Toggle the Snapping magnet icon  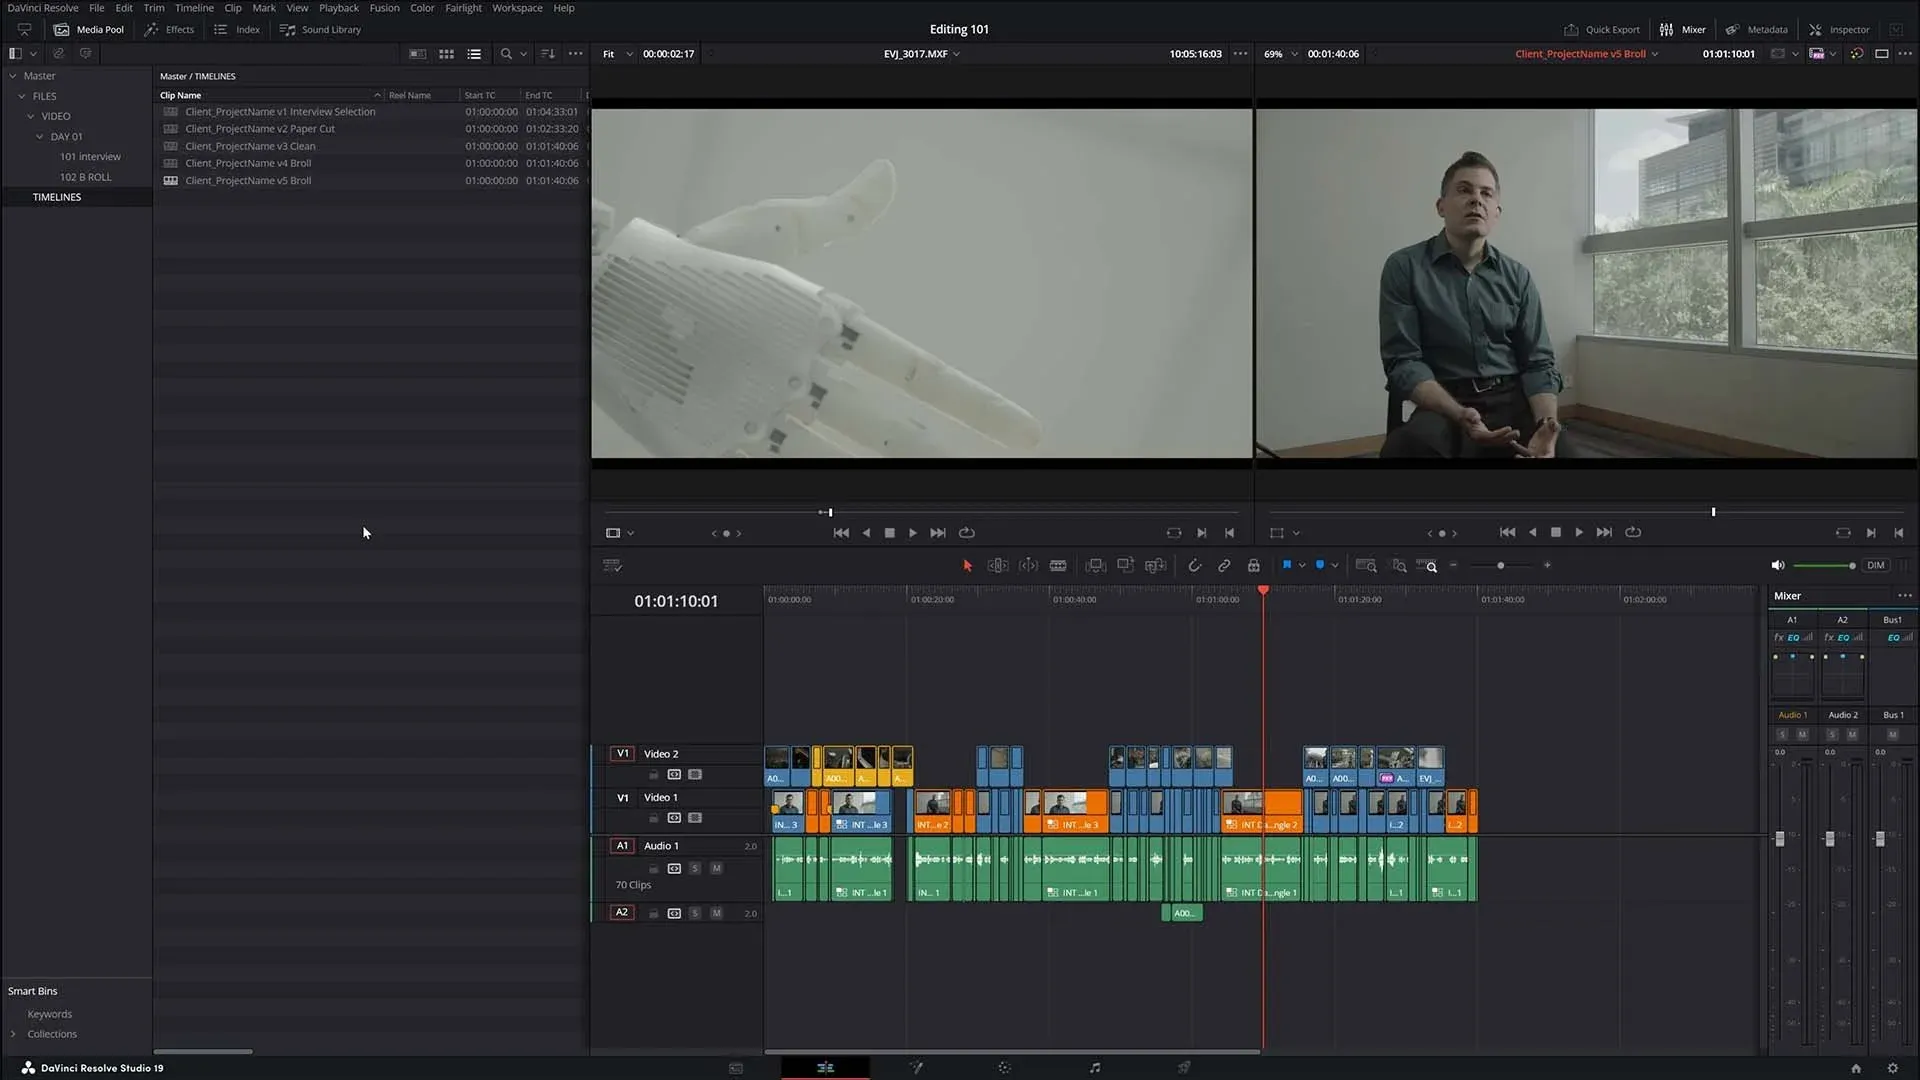coord(1194,566)
